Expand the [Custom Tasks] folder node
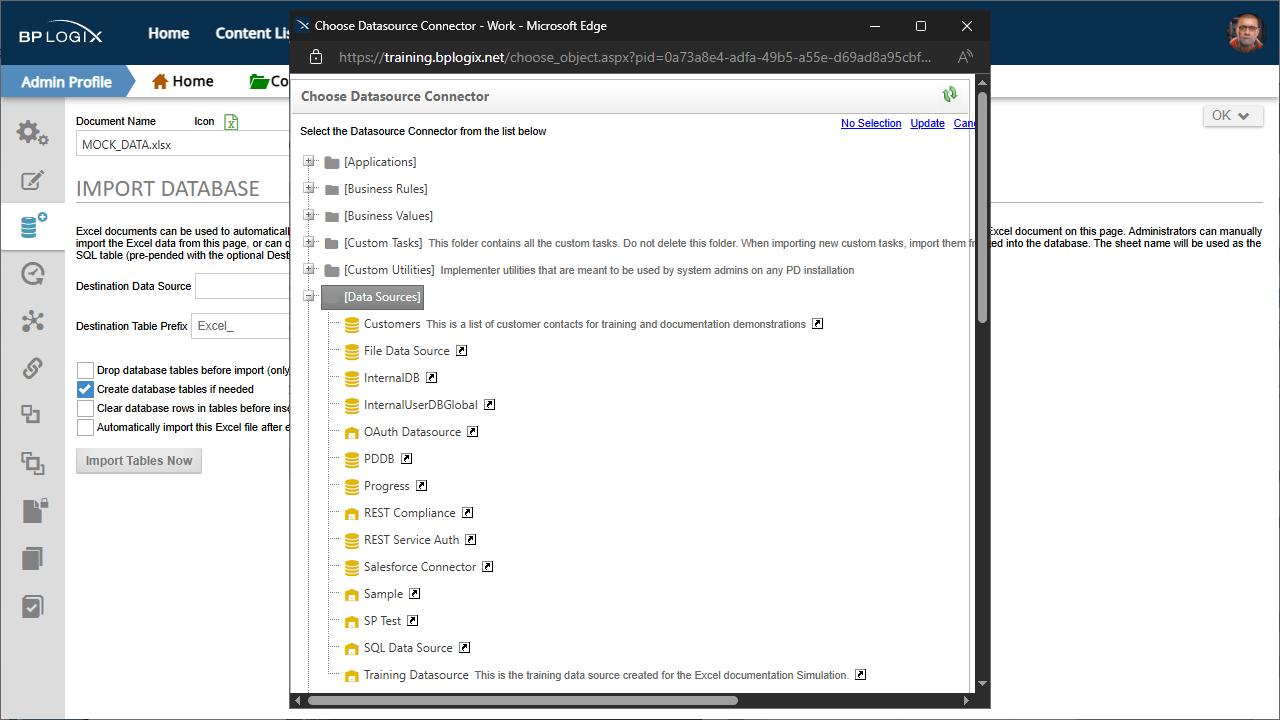The height and width of the screenshot is (720, 1280). pyautogui.click(x=309, y=243)
